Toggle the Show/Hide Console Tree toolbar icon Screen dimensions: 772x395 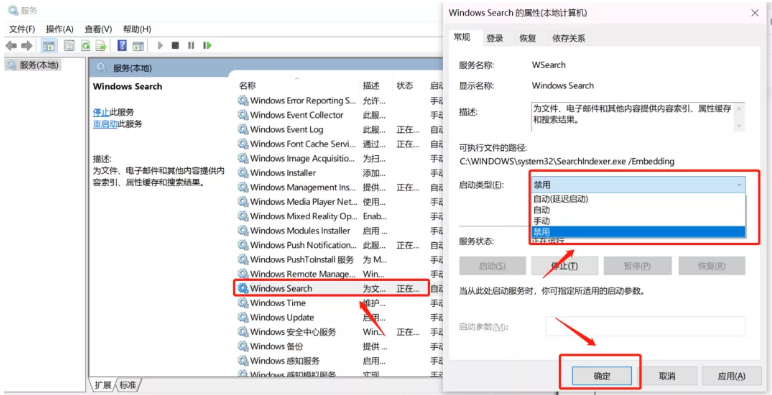pyautogui.click(x=48, y=46)
